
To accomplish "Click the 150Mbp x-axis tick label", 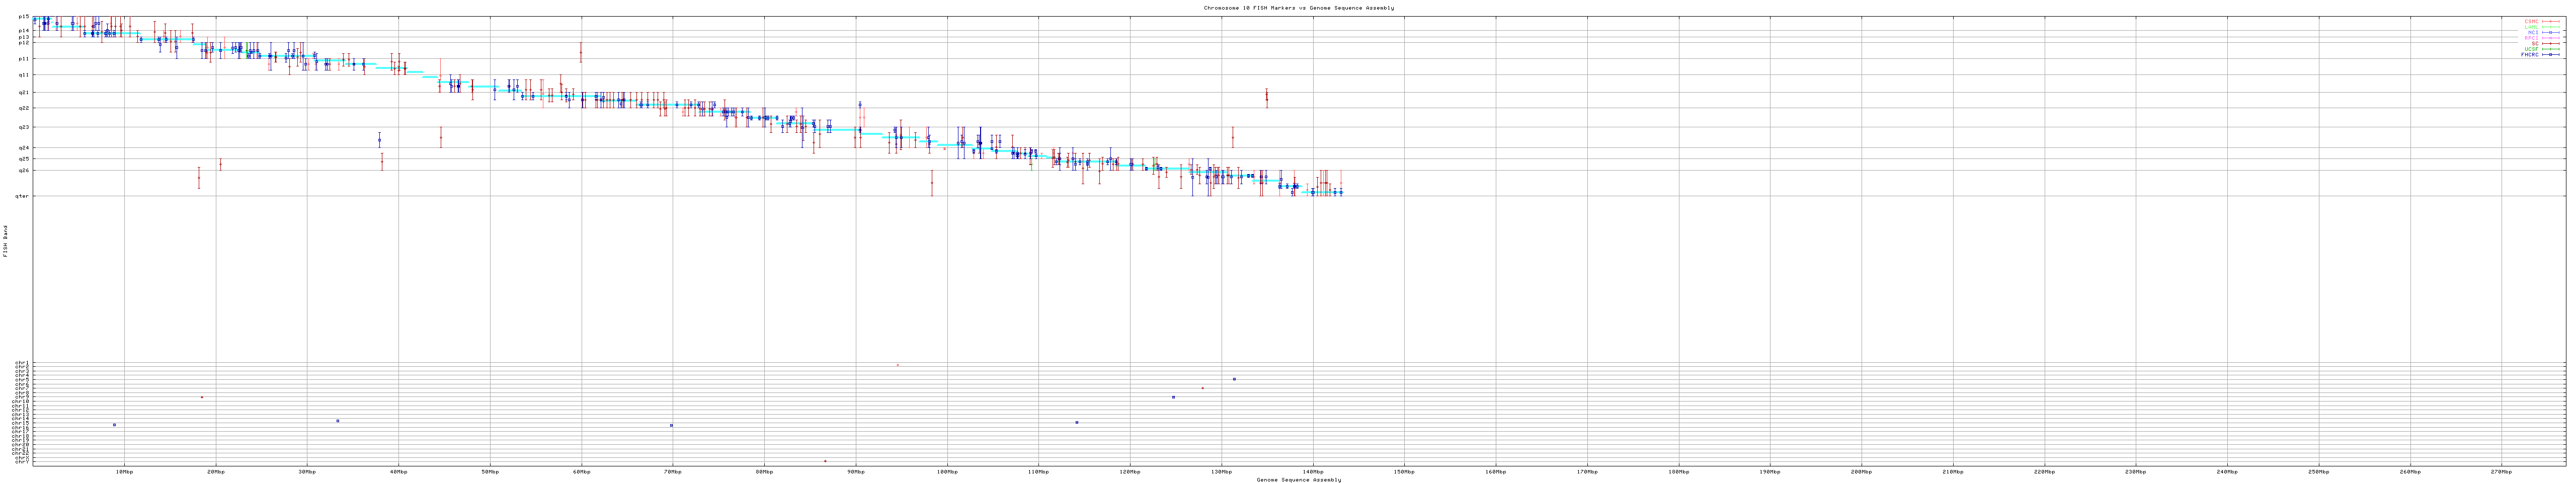I will (1404, 472).
